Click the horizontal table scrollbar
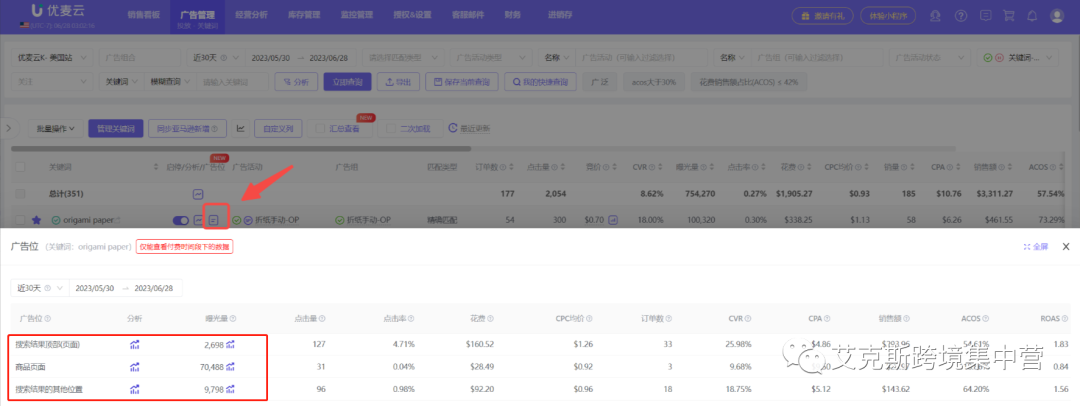Viewport: 1080px width, 406px height. click(x=241, y=148)
